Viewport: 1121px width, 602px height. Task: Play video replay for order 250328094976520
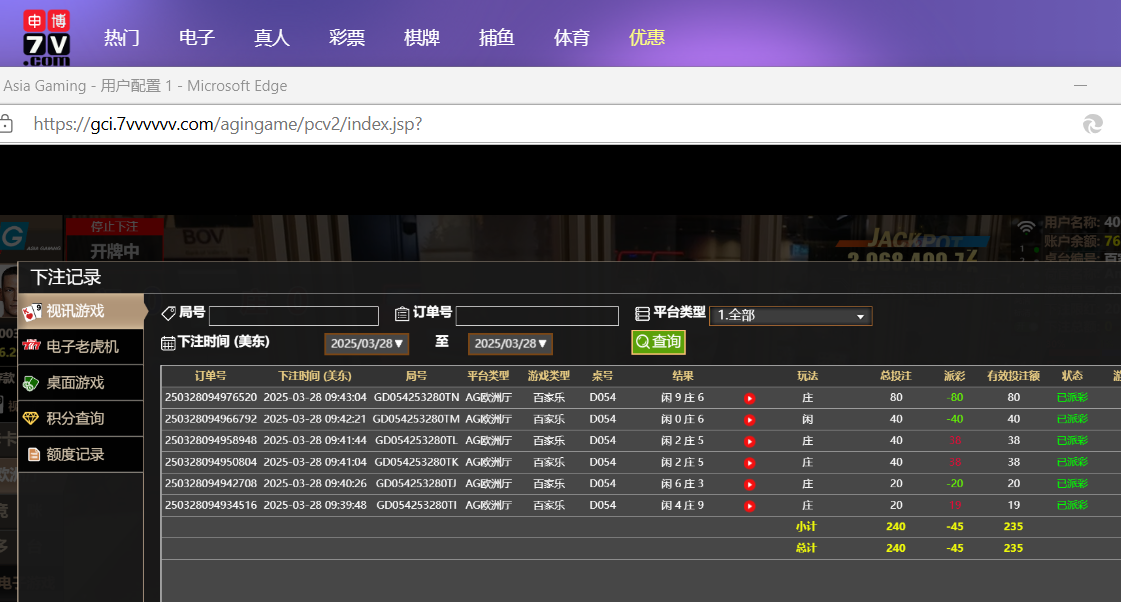tap(749, 398)
